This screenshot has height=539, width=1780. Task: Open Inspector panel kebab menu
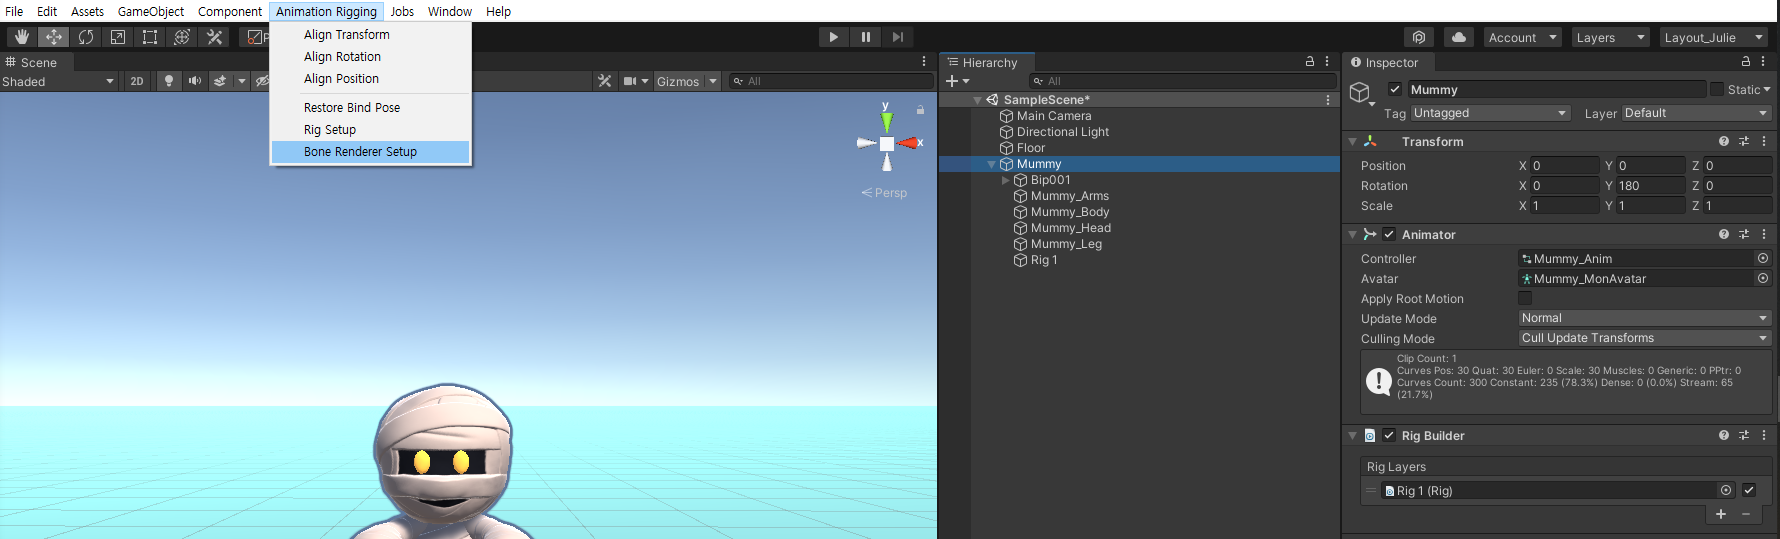click(1764, 62)
